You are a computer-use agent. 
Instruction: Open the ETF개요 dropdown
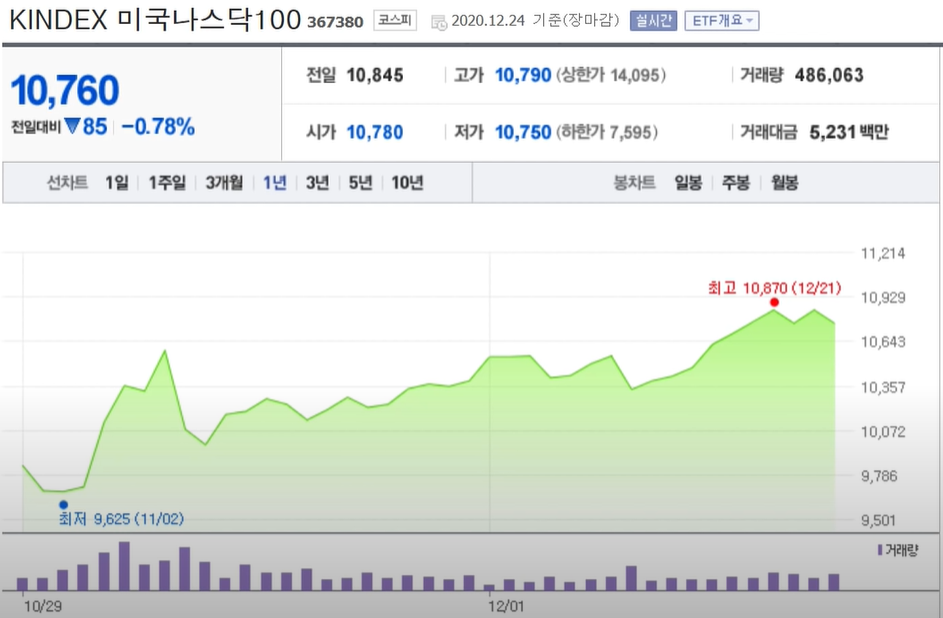pyautogui.click(x=722, y=21)
